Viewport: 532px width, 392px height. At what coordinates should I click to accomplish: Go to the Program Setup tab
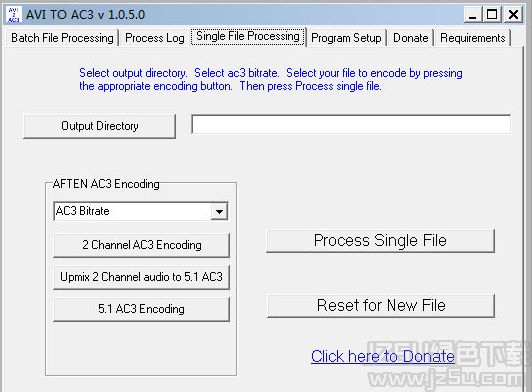346,38
